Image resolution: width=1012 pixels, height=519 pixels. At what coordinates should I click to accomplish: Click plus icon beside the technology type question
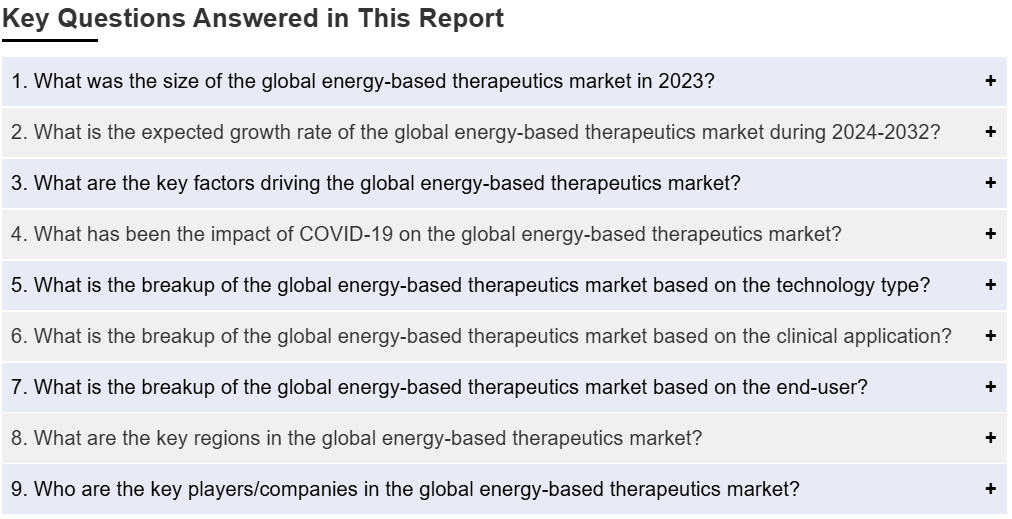[x=991, y=285]
